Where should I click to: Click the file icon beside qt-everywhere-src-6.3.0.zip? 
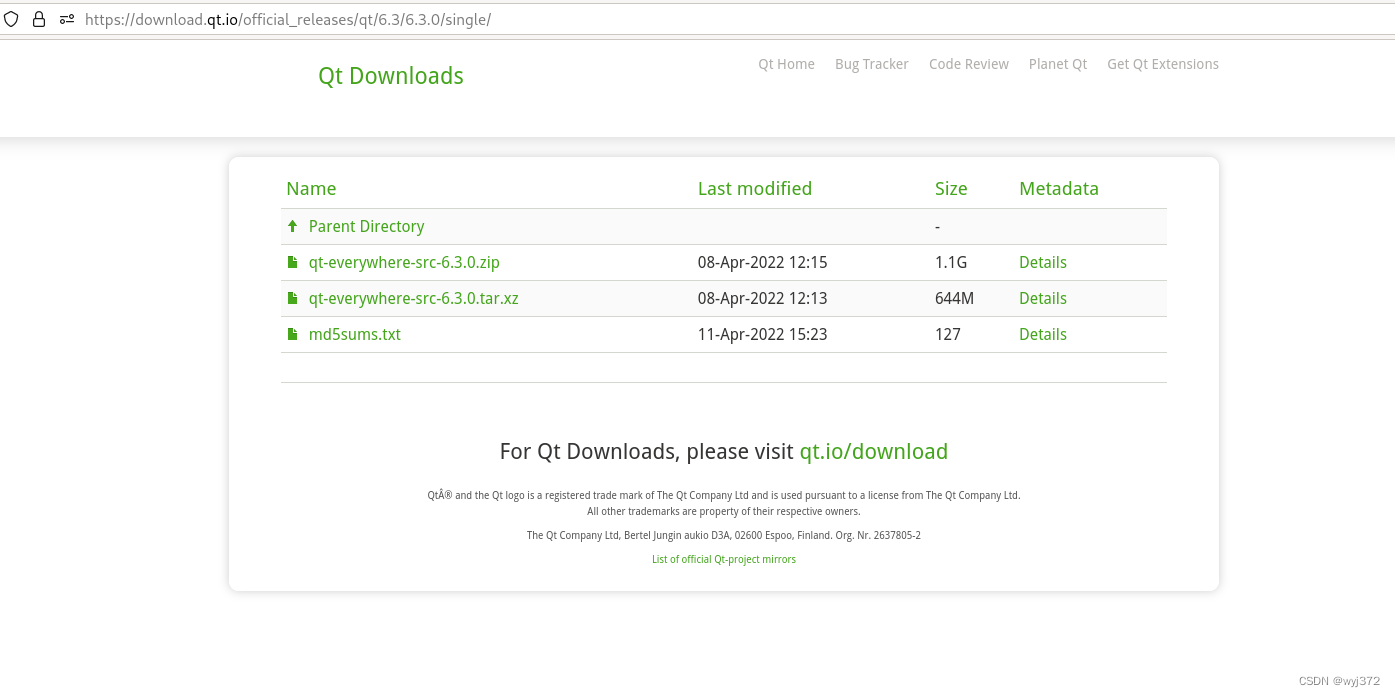[292, 262]
